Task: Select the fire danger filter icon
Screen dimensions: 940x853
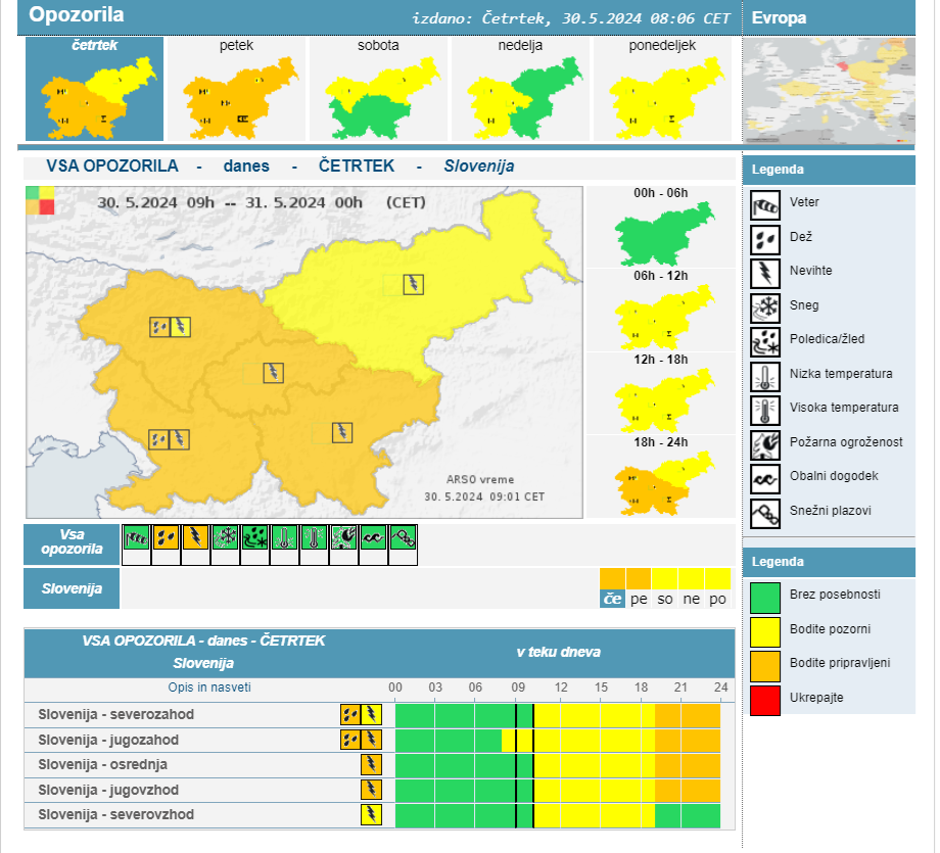Action: (x=344, y=538)
